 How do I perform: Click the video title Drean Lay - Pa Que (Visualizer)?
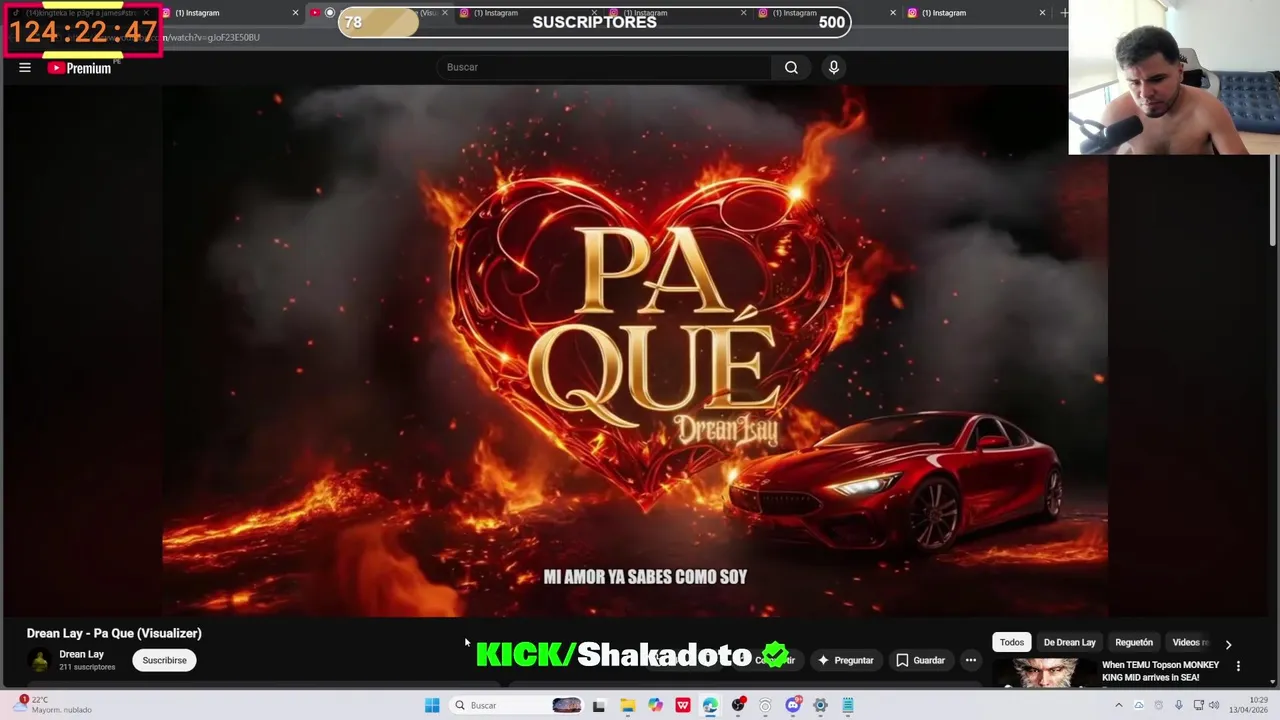[x=114, y=633]
